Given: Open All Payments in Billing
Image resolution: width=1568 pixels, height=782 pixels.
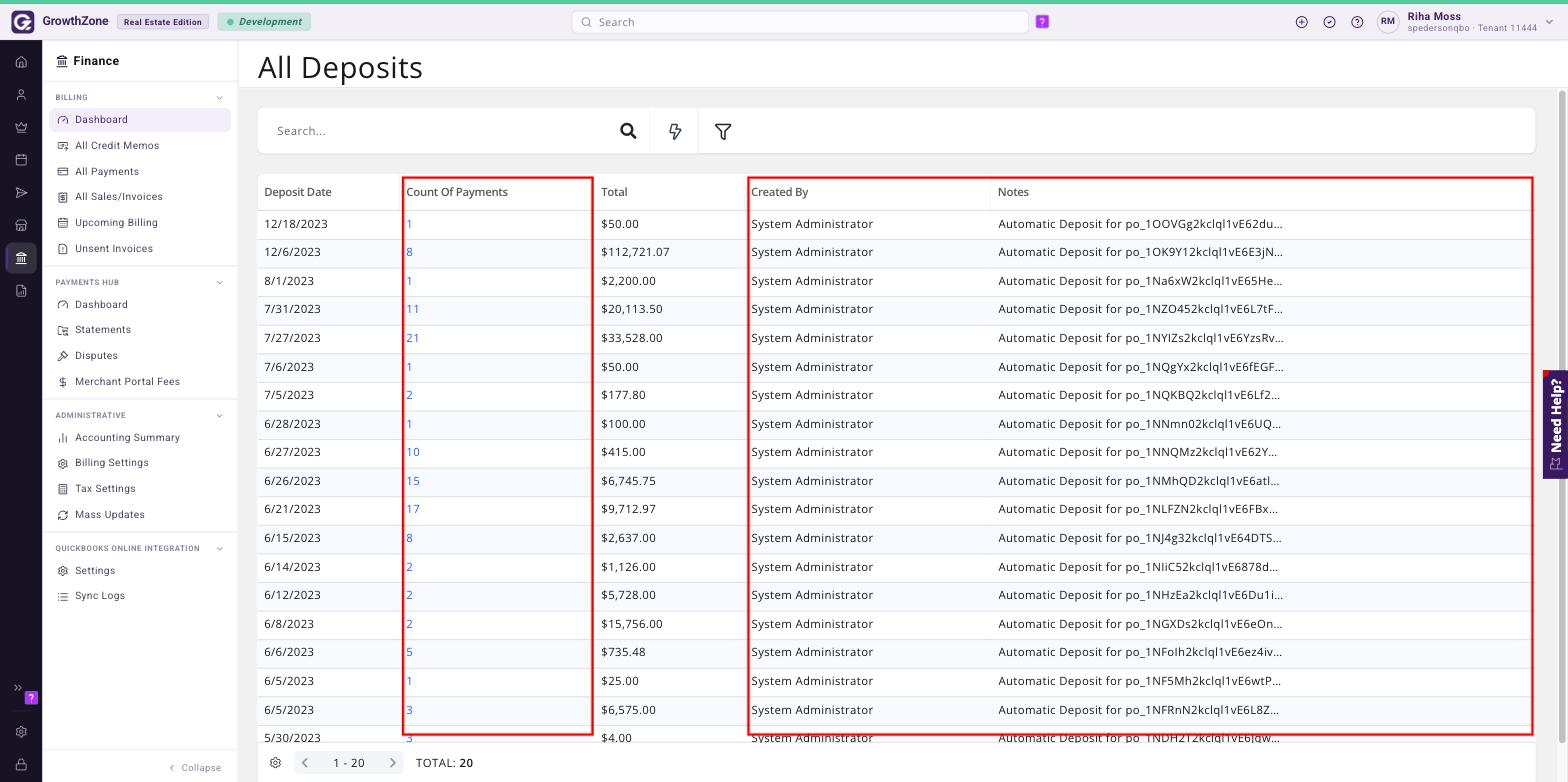Looking at the screenshot, I should [x=106, y=172].
